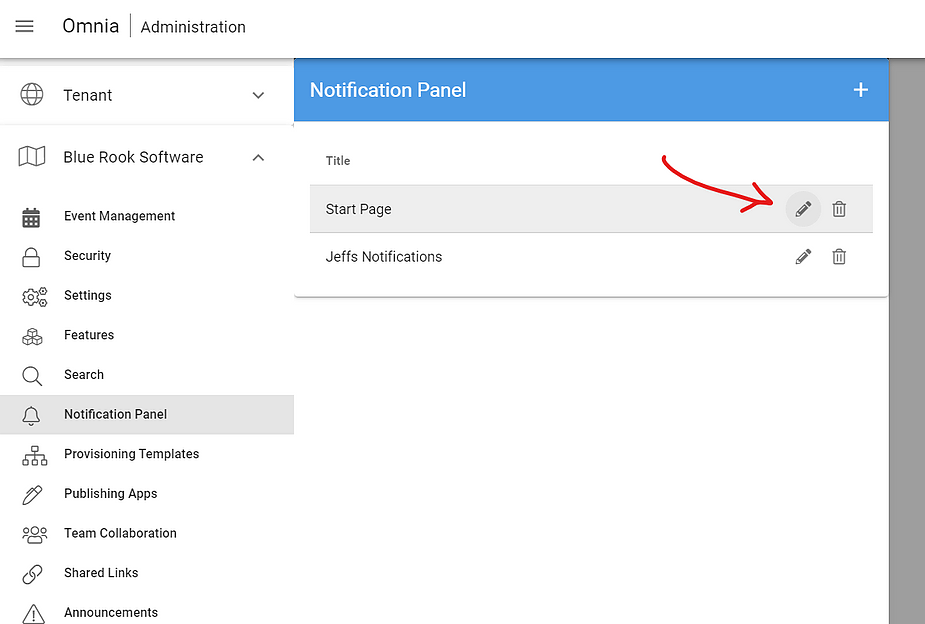Click the Shared Links chain icon

(32, 574)
